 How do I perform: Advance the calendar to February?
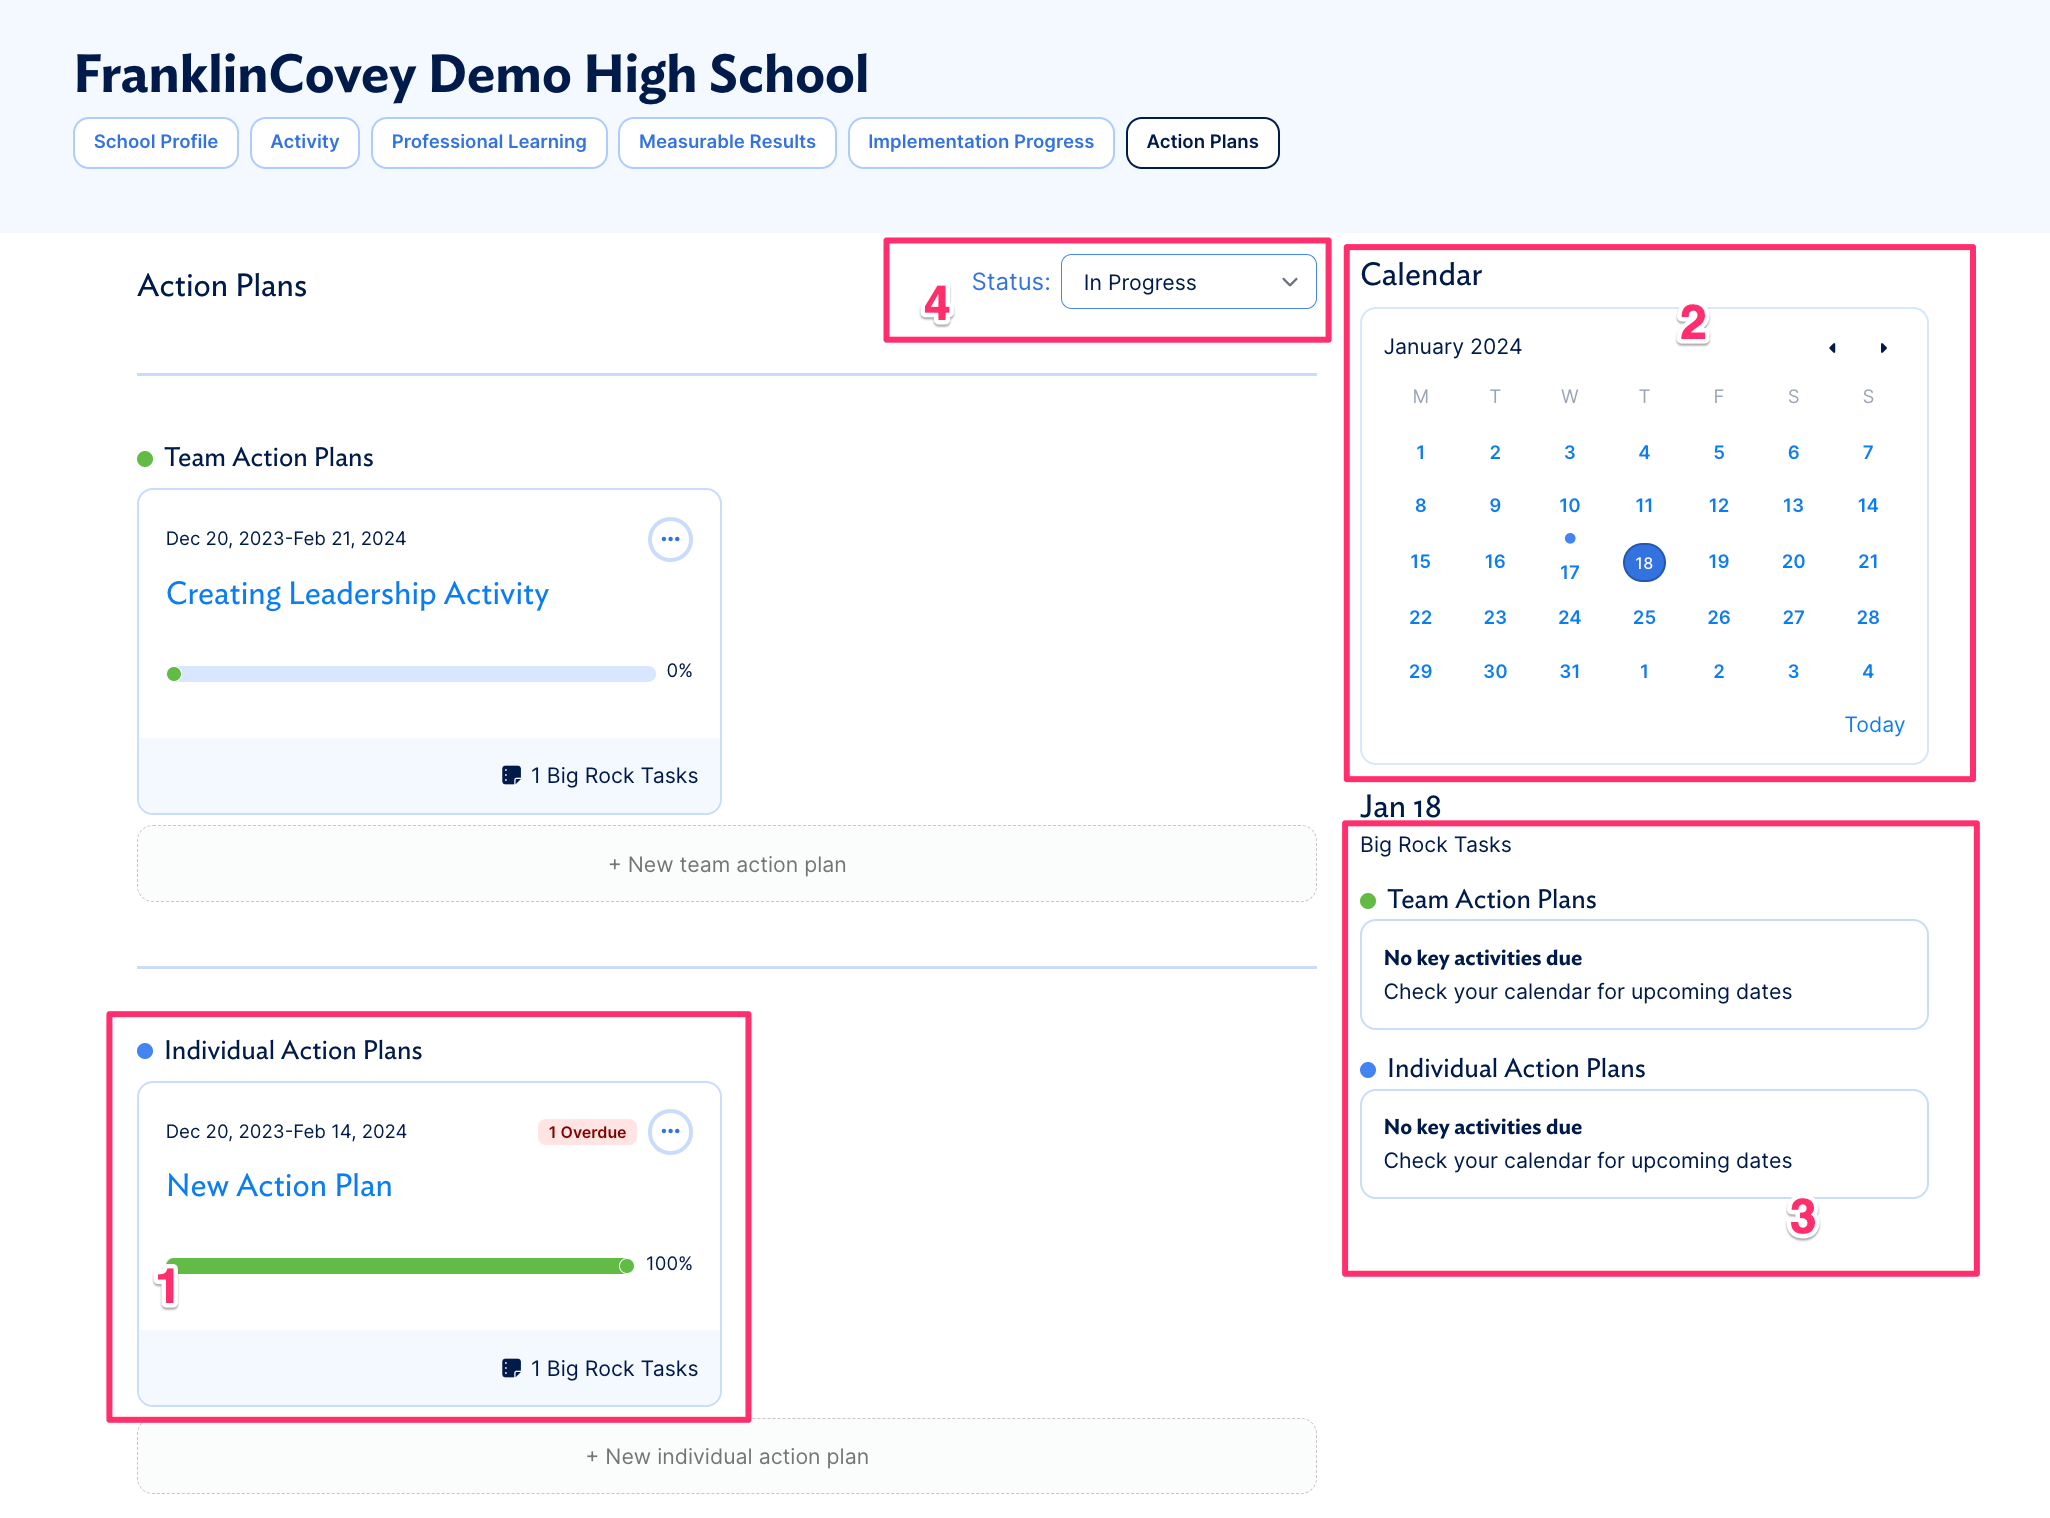(x=1884, y=347)
